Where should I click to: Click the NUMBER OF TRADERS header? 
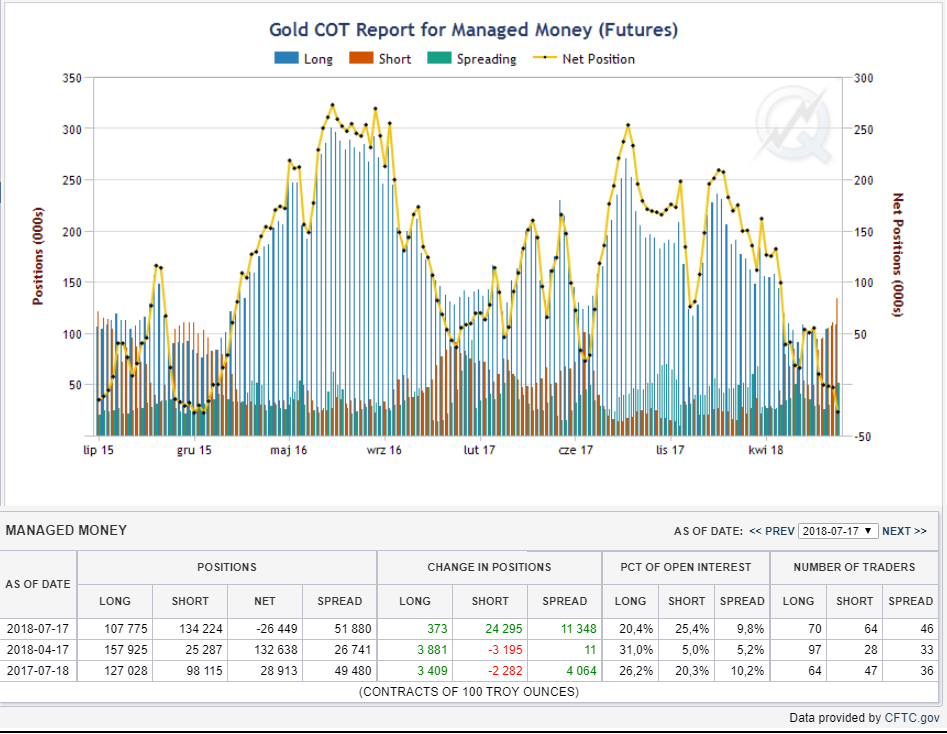click(854, 567)
